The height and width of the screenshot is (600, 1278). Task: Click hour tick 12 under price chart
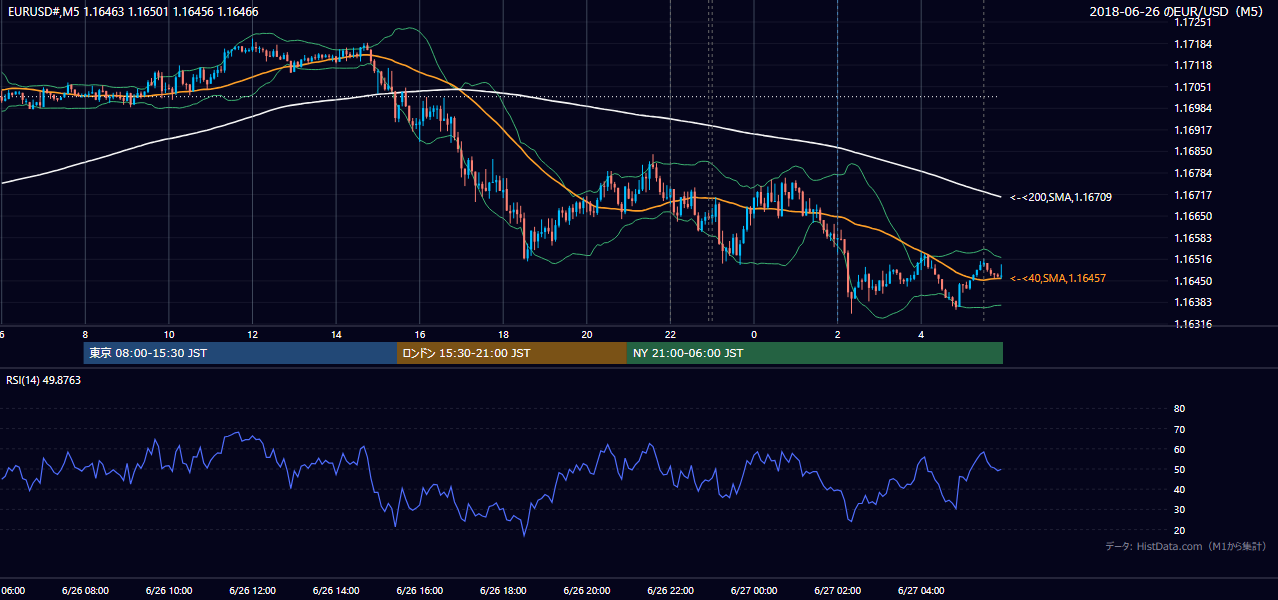tap(252, 334)
